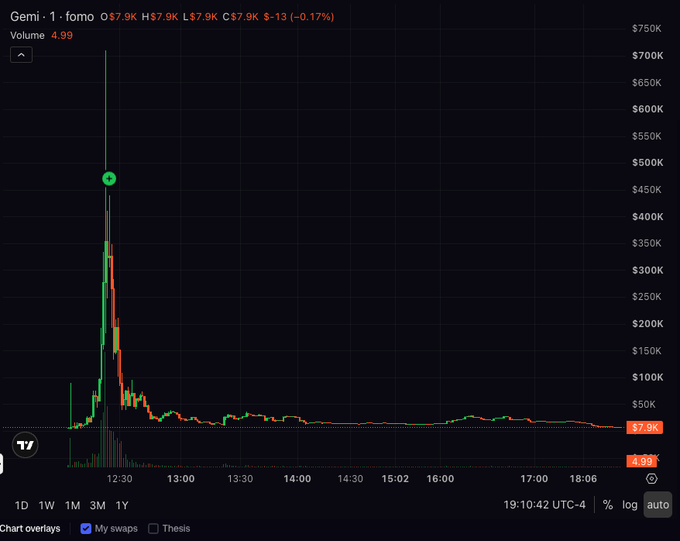
Task: Click the 4.99 volume axis label
Action: tap(641, 461)
